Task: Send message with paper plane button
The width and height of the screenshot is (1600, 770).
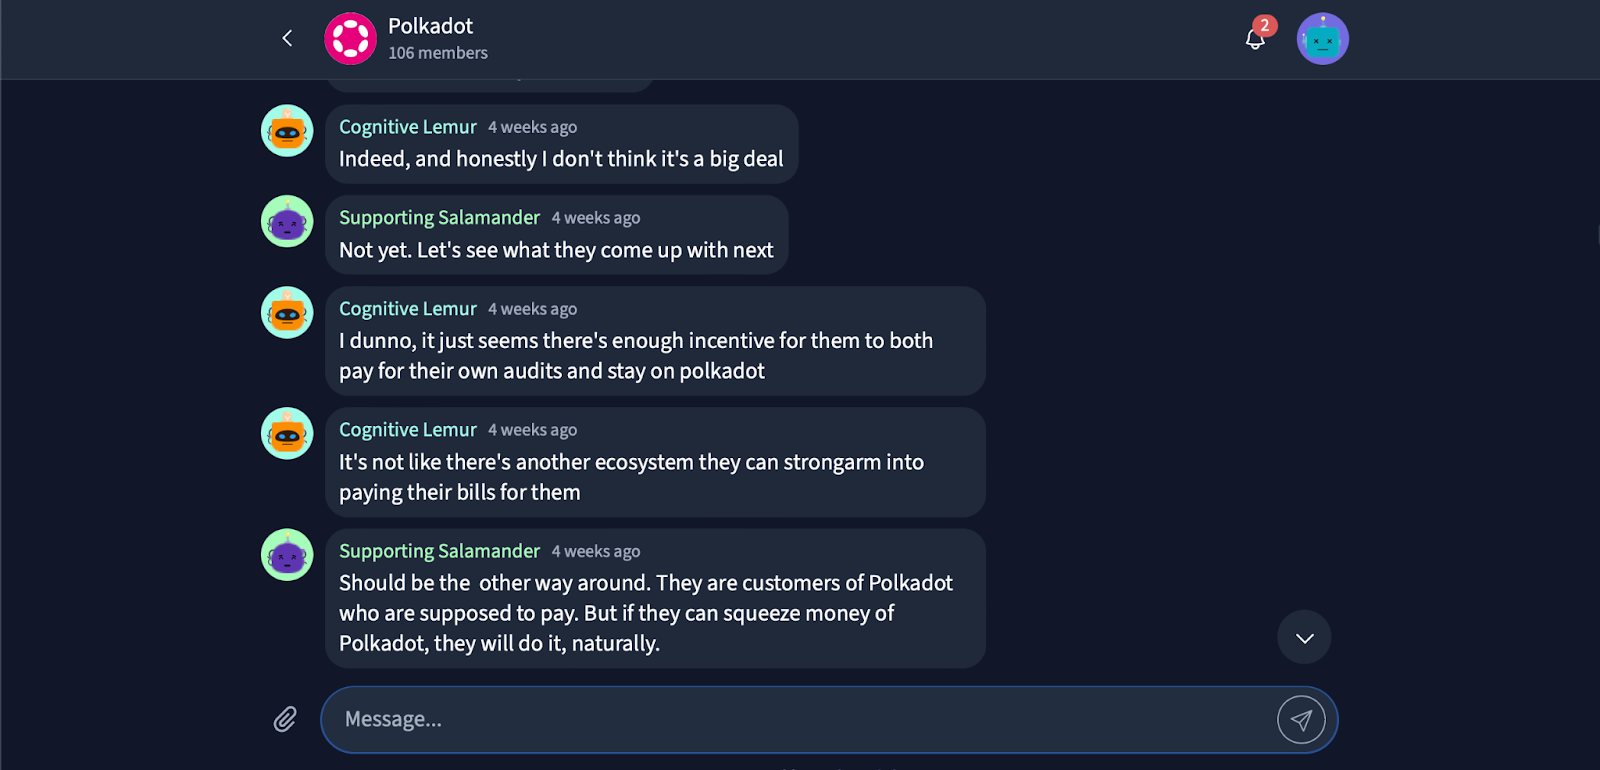Action: (x=1301, y=719)
